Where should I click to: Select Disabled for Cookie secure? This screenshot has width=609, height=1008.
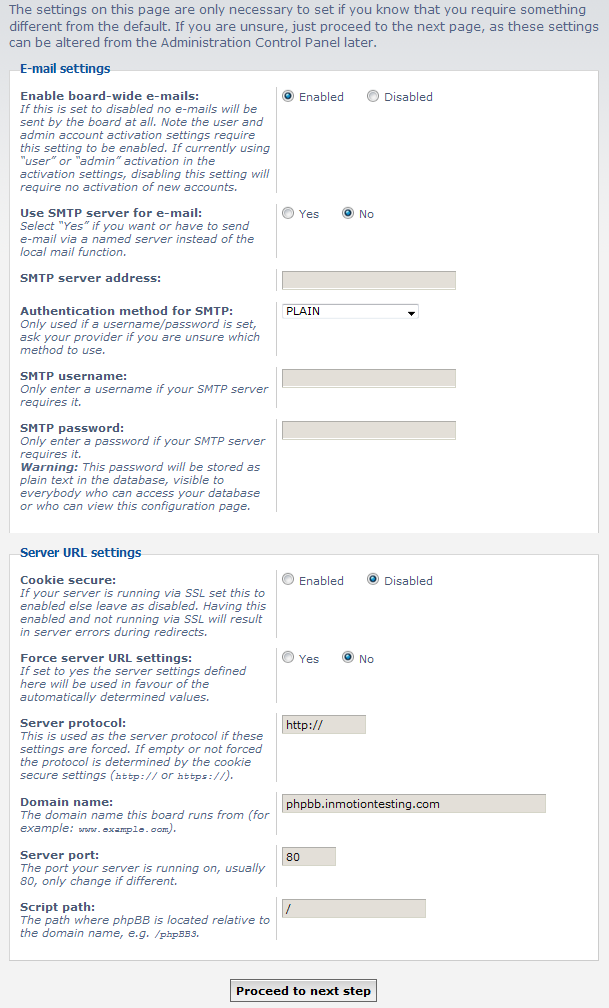pos(373,580)
